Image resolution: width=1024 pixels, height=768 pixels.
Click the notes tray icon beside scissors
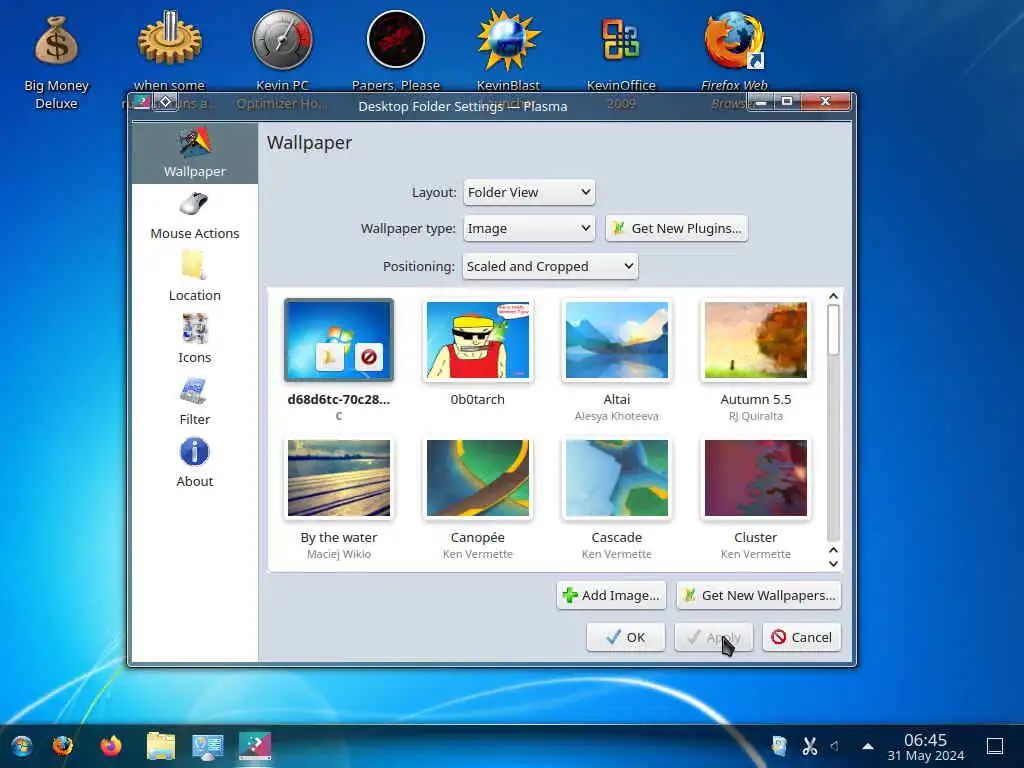pyautogui.click(x=778, y=746)
